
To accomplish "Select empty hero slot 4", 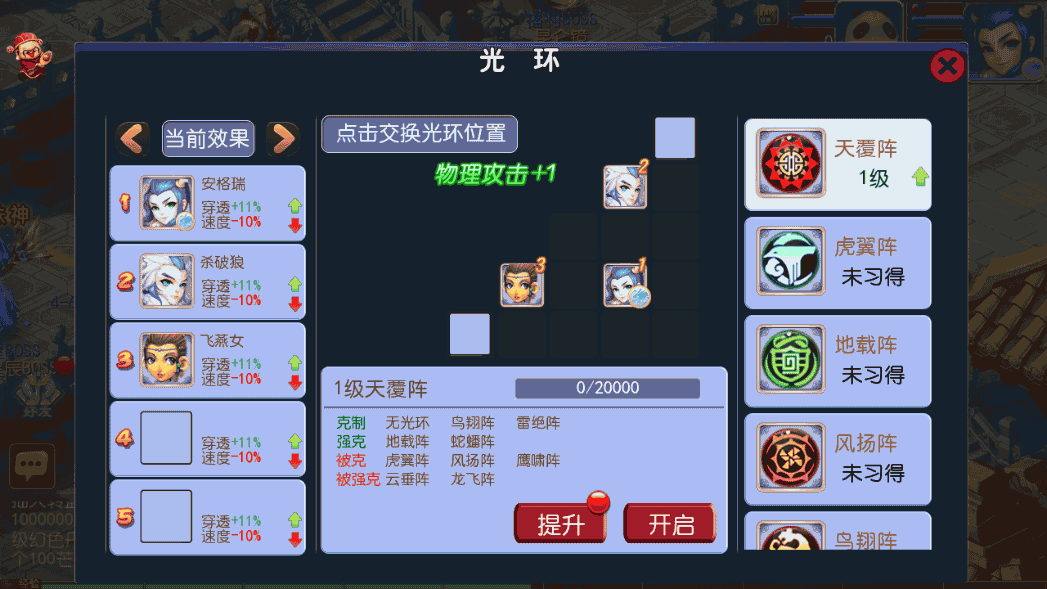I will tap(166, 438).
